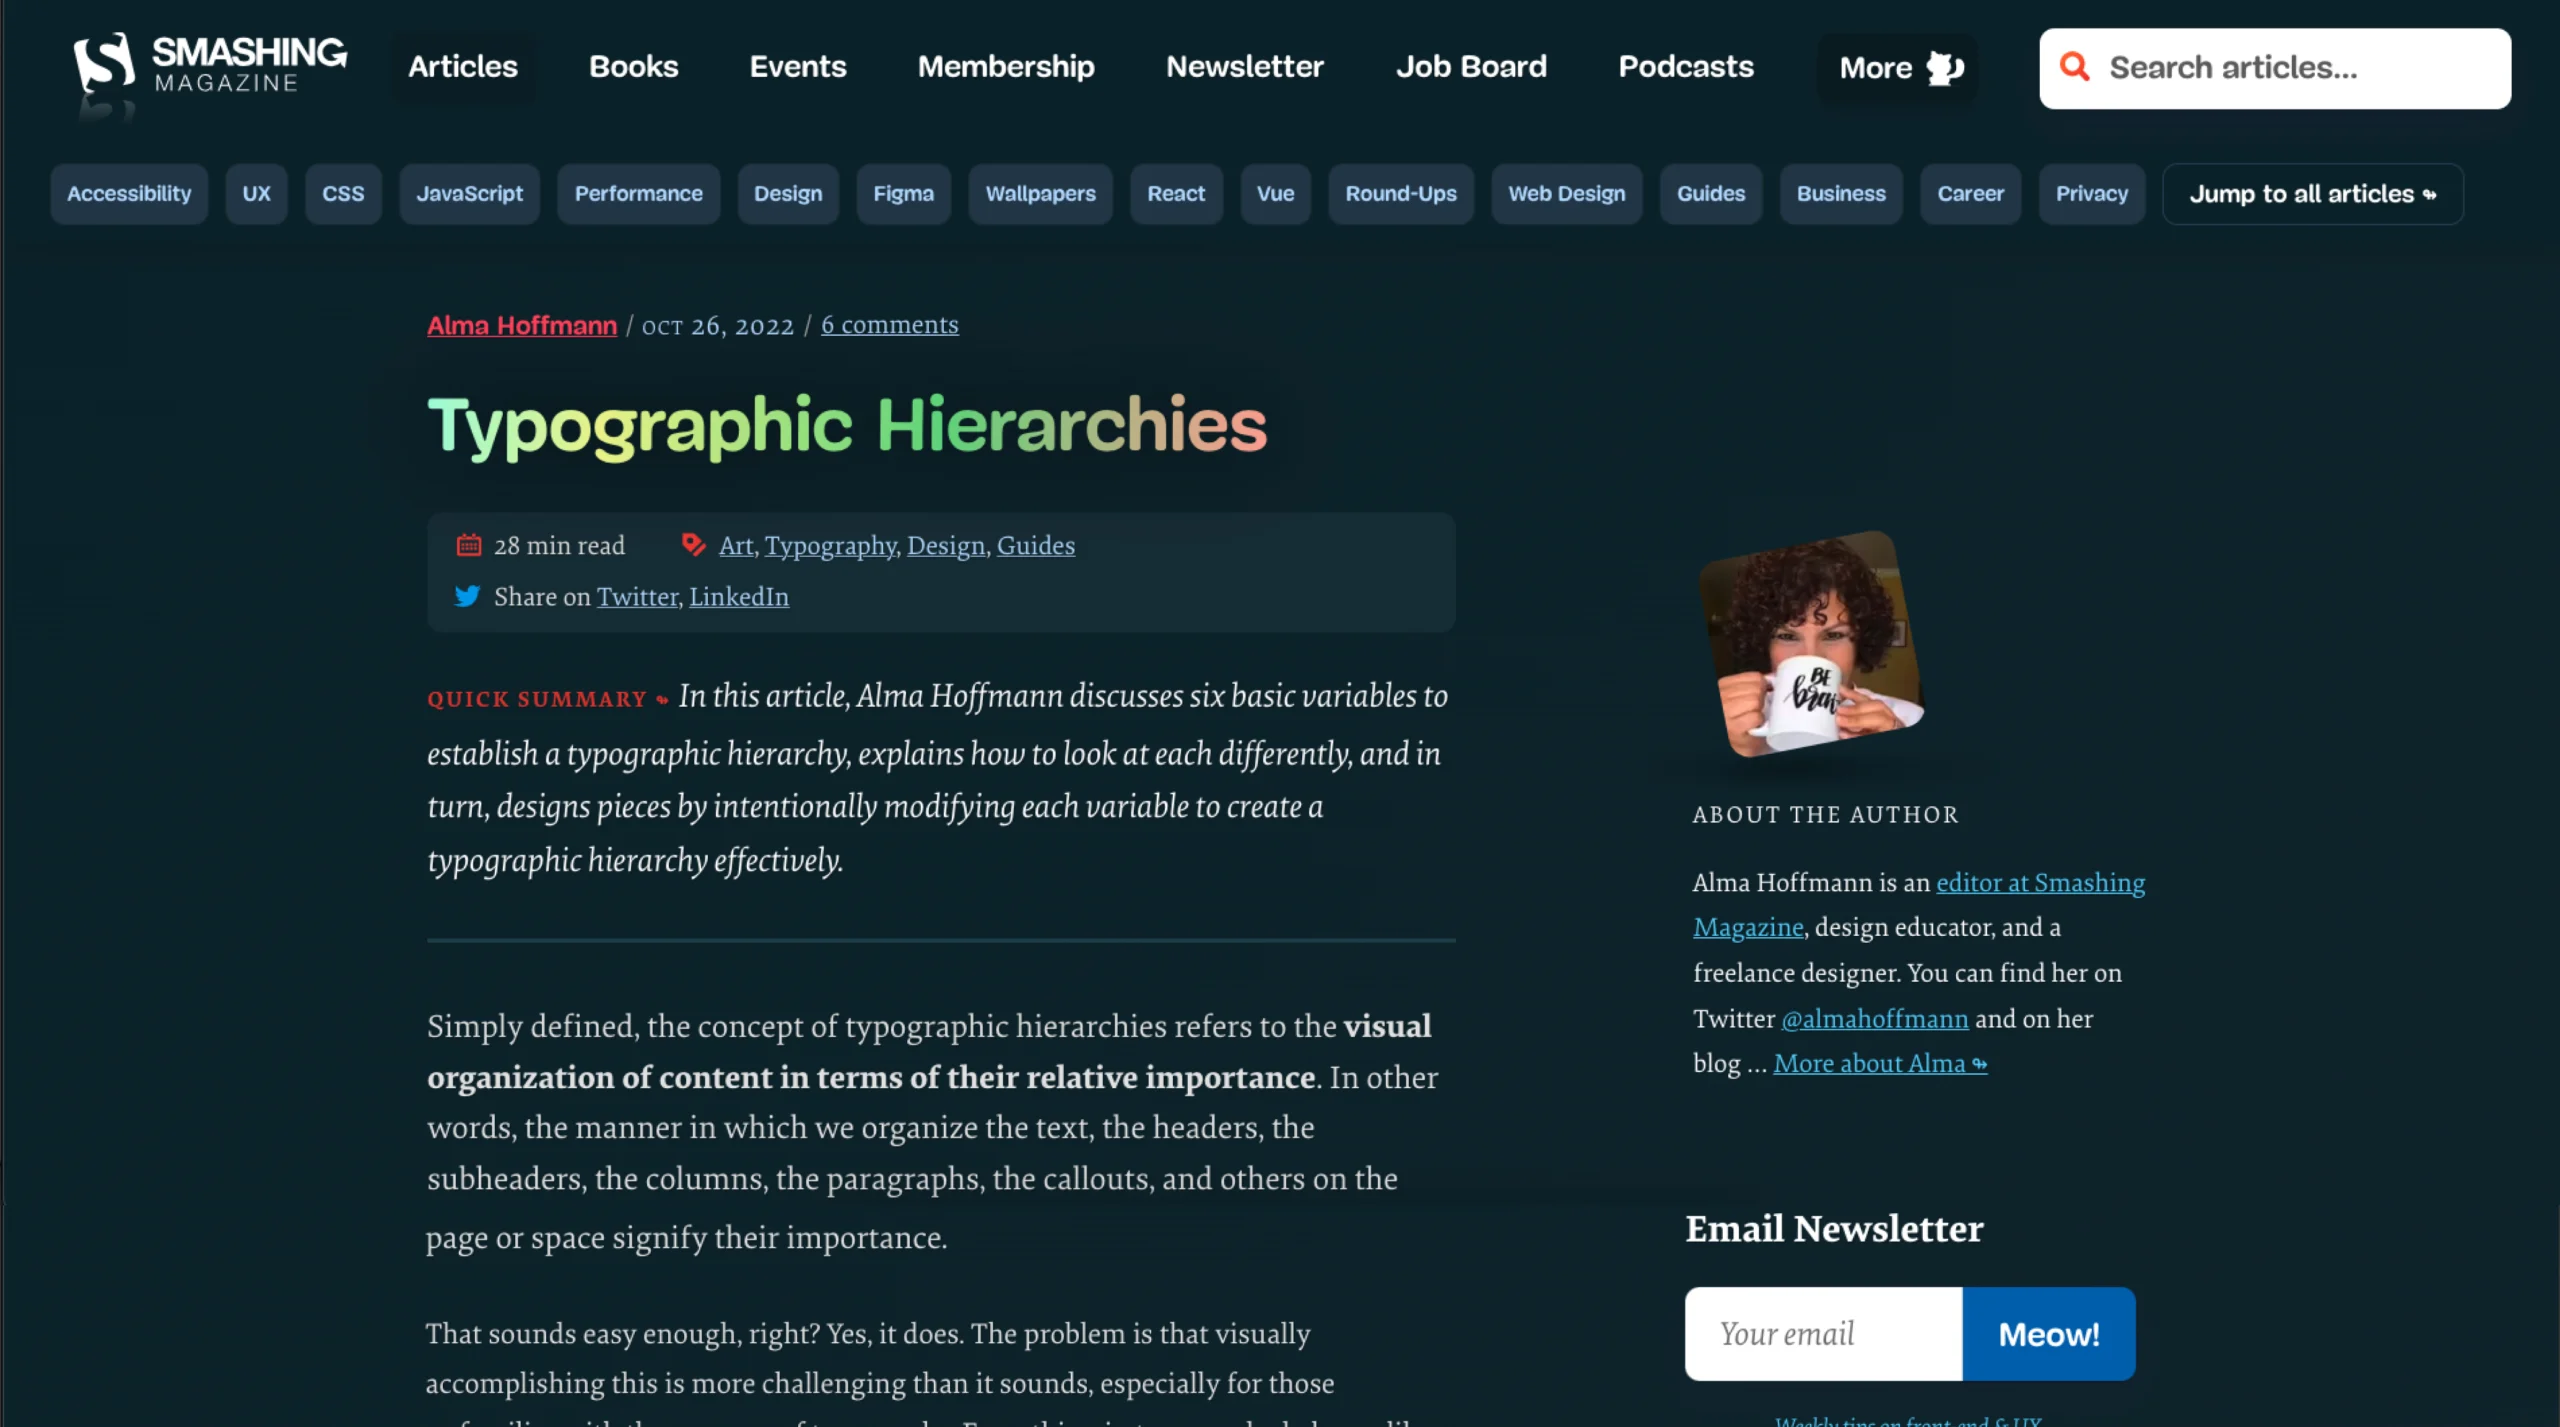Image resolution: width=2560 pixels, height=1427 pixels.
Task: Click the Quick Summary label
Action: (x=537, y=699)
